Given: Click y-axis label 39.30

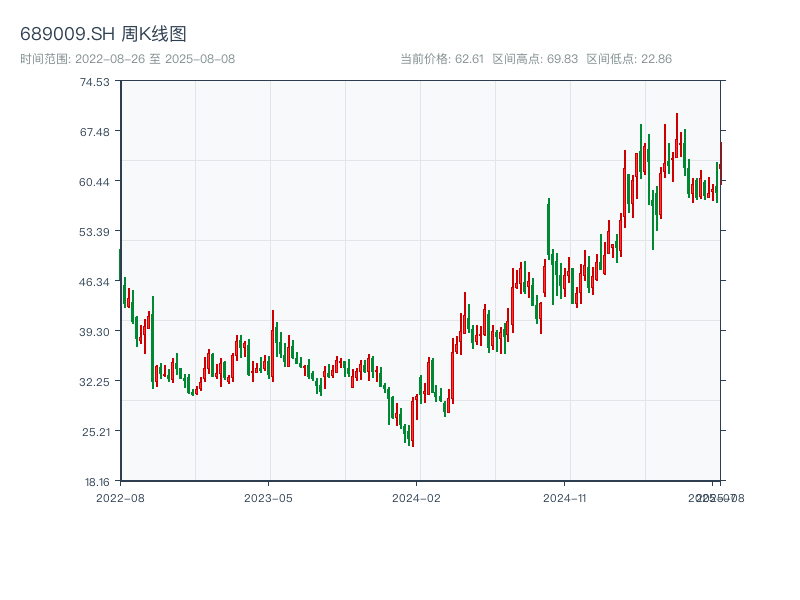Looking at the screenshot, I should click(94, 332).
